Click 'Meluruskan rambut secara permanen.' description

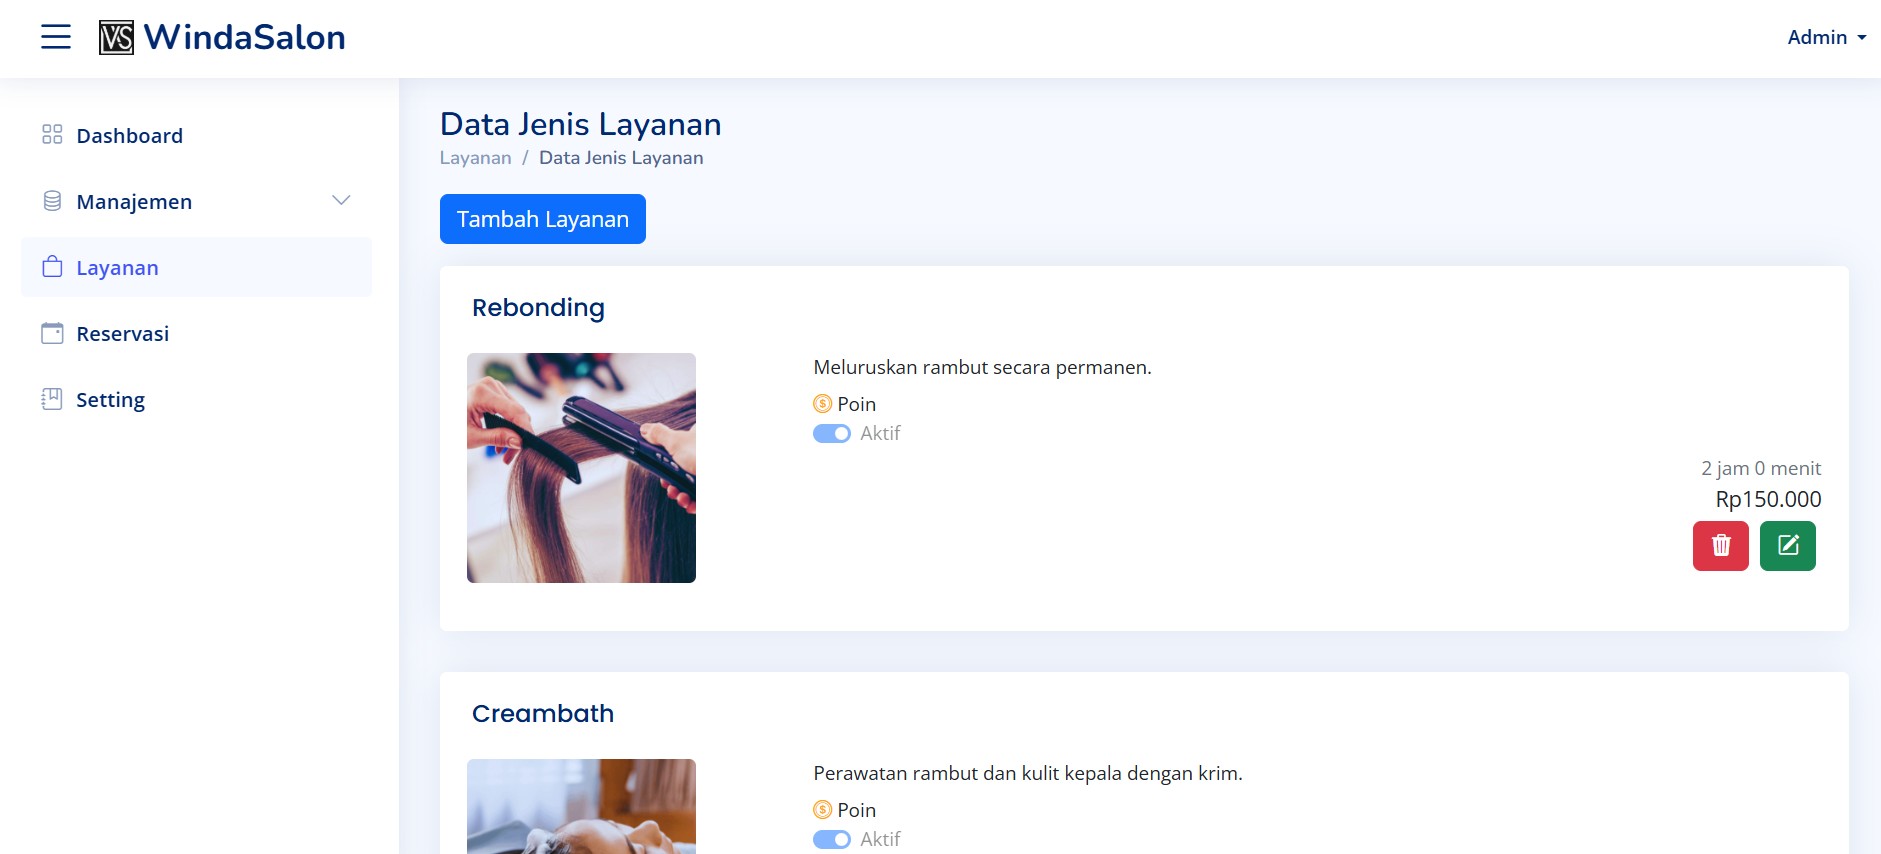(982, 367)
